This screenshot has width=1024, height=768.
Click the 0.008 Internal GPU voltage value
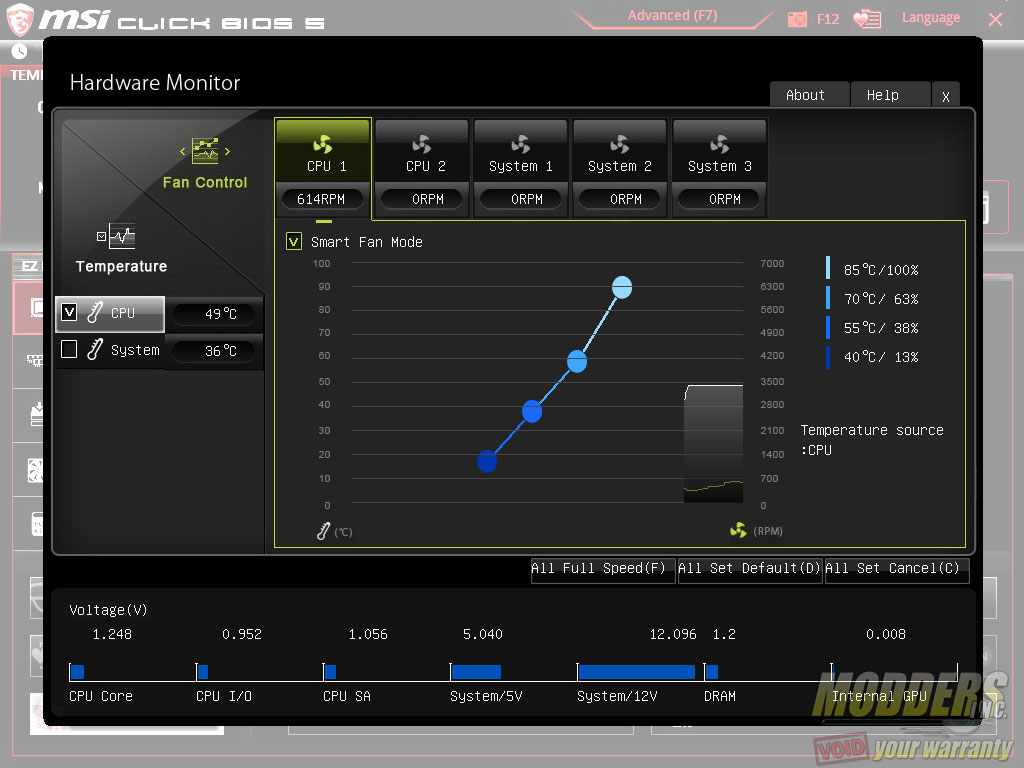[x=886, y=634]
